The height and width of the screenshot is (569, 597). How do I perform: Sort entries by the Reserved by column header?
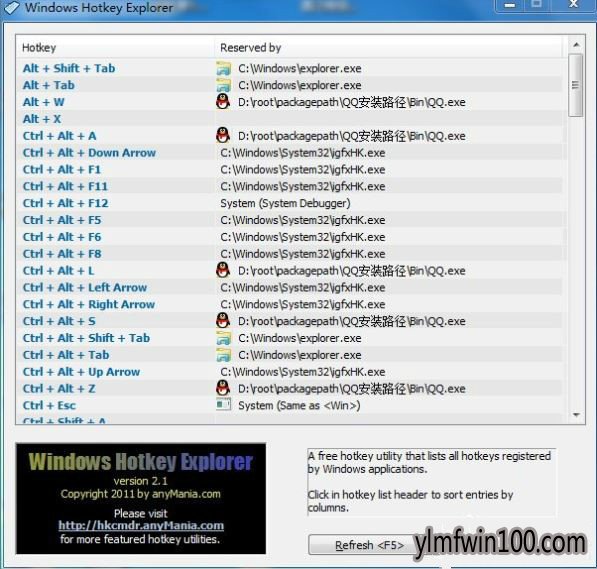click(x=388, y=48)
